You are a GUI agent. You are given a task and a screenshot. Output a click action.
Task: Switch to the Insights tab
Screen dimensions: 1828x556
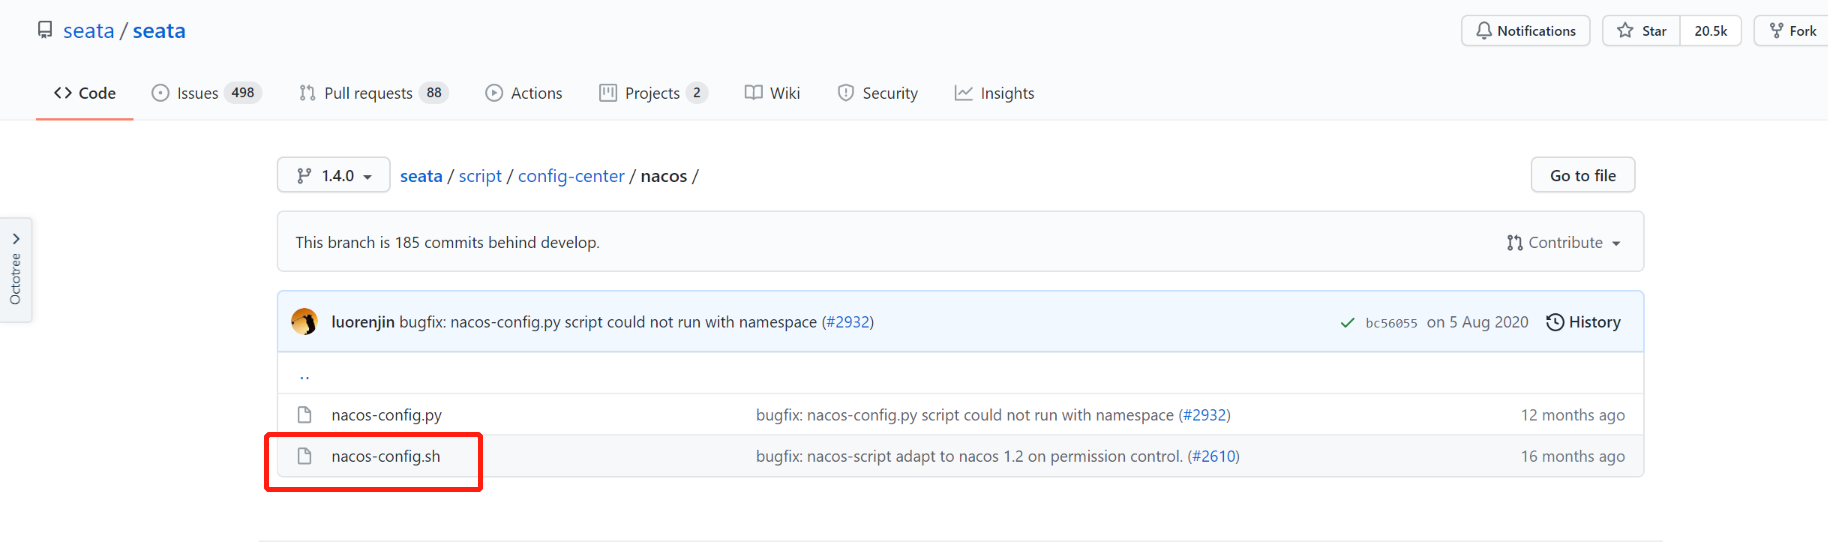(x=995, y=93)
